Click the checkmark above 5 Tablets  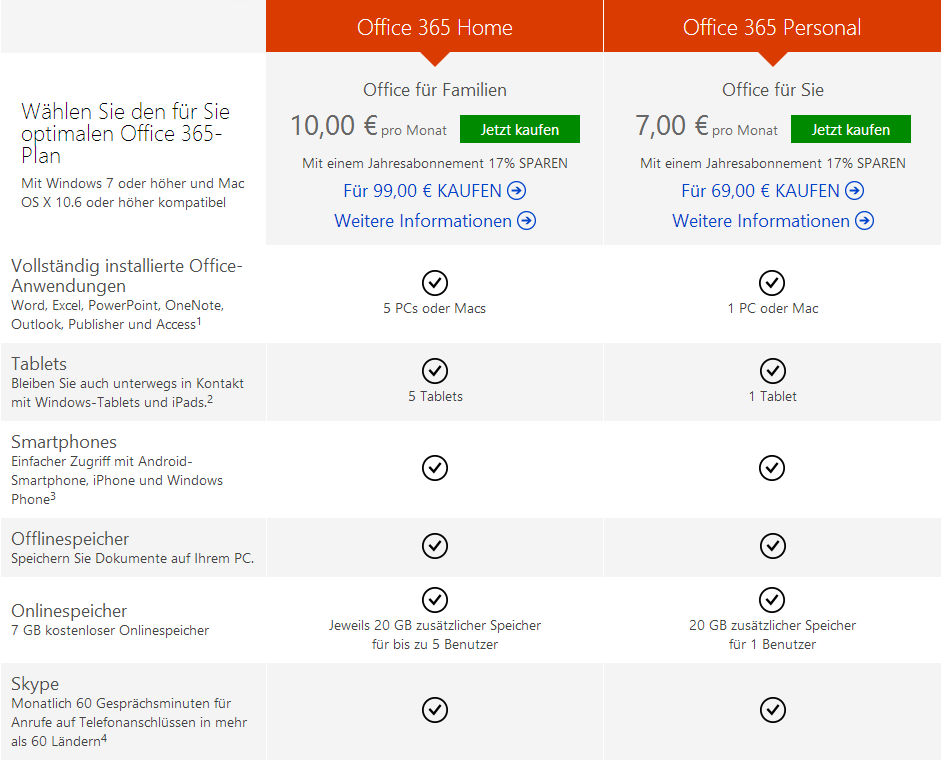[435, 371]
